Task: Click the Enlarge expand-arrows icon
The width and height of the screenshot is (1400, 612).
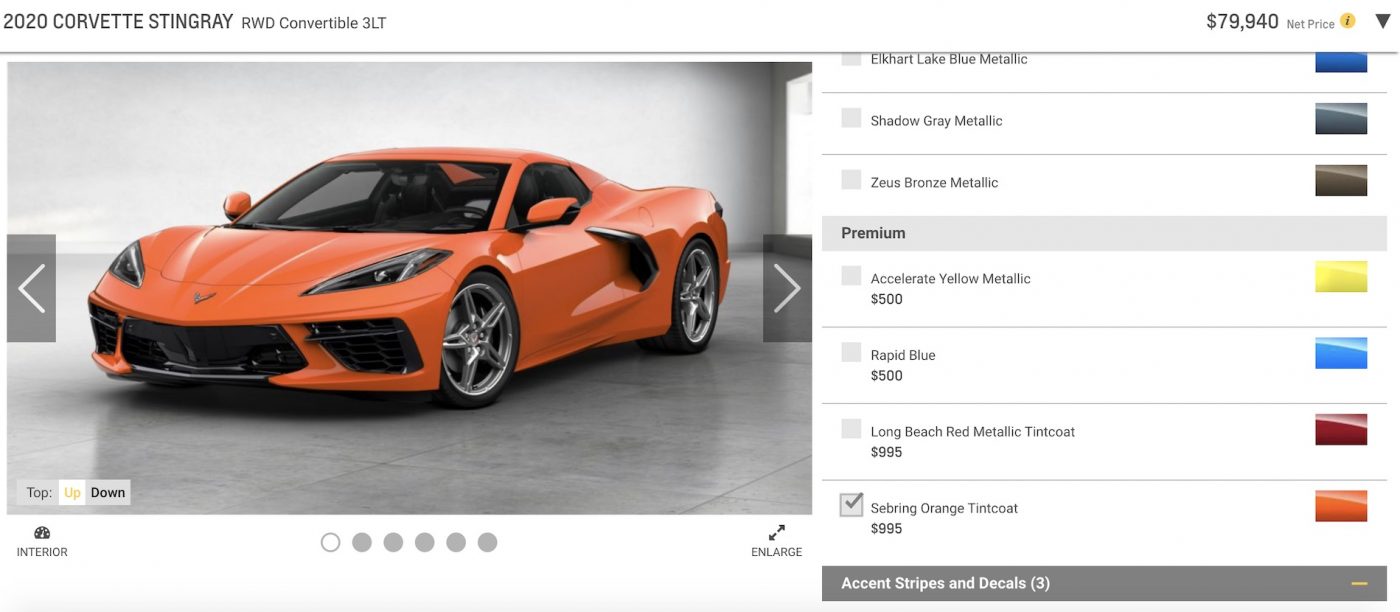Action: tap(776, 533)
